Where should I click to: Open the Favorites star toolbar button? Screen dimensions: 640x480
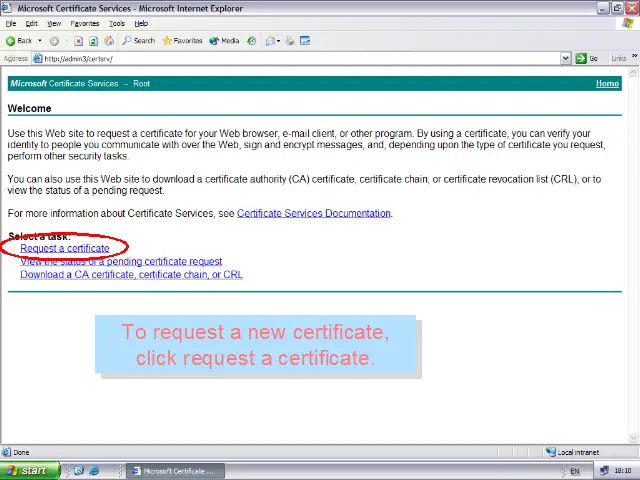coord(182,41)
